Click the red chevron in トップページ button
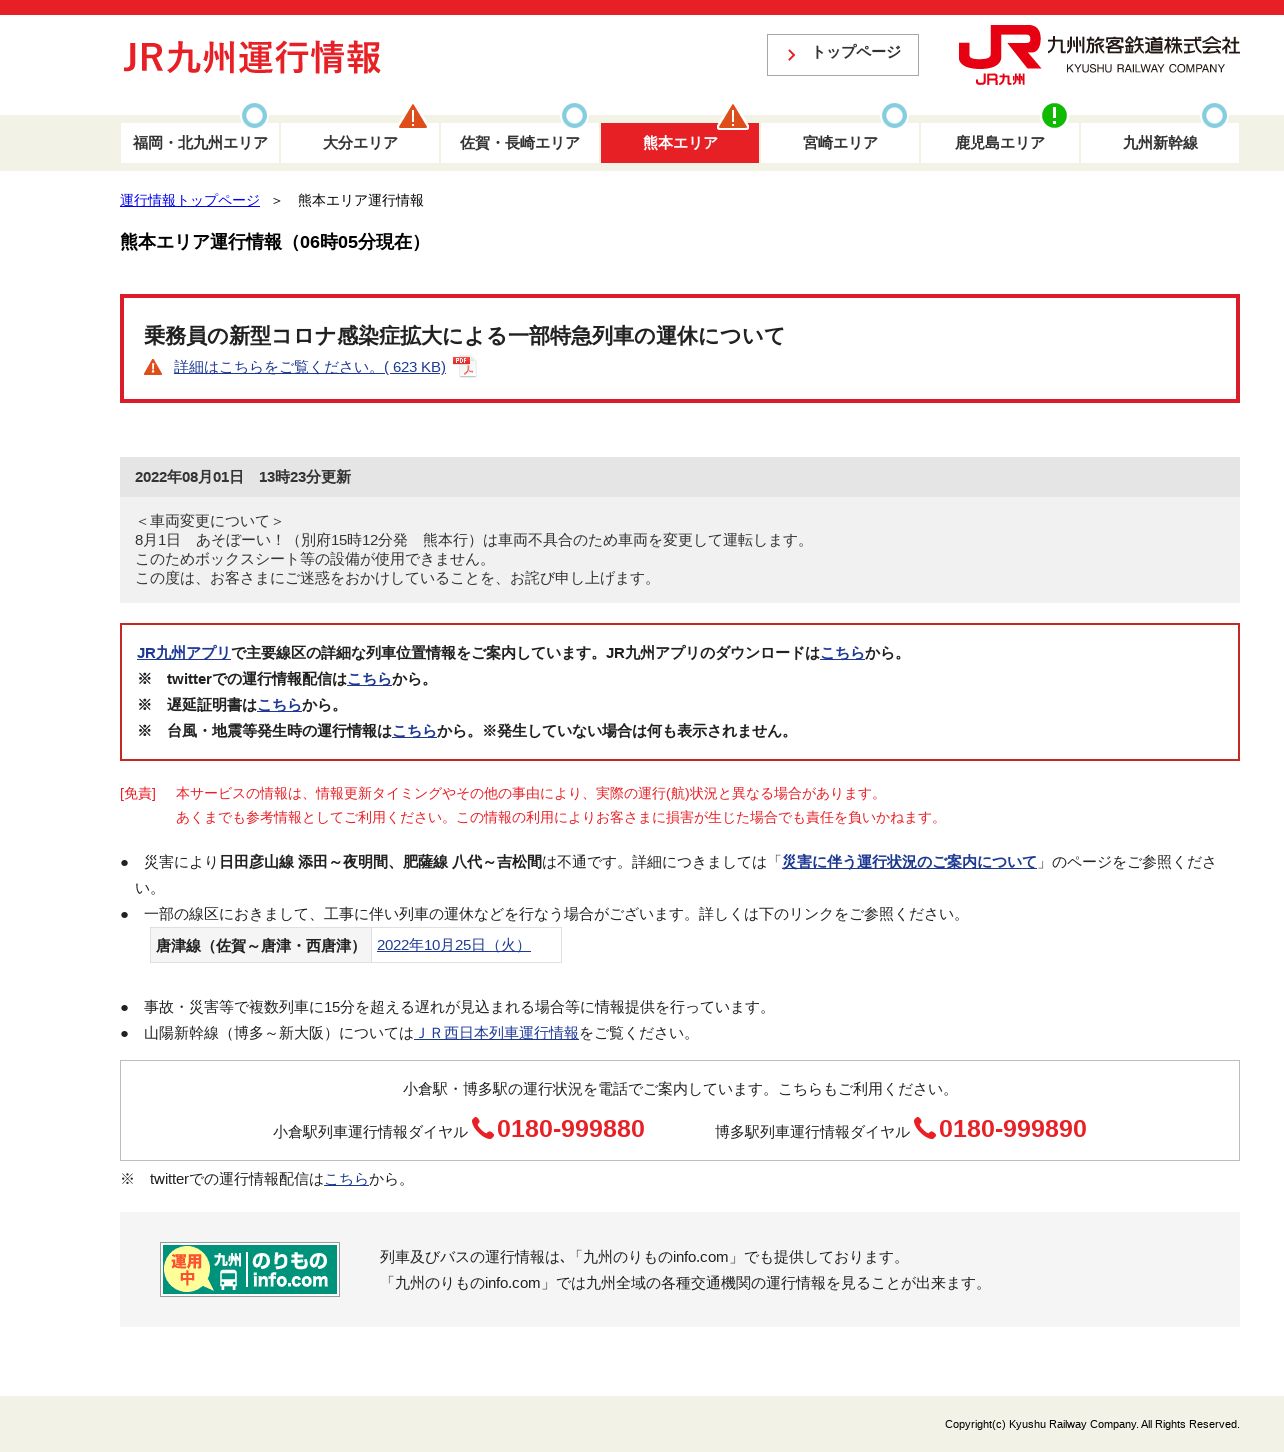This screenshot has height=1452, width=1284. pyautogui.click(x=791, y=55)
